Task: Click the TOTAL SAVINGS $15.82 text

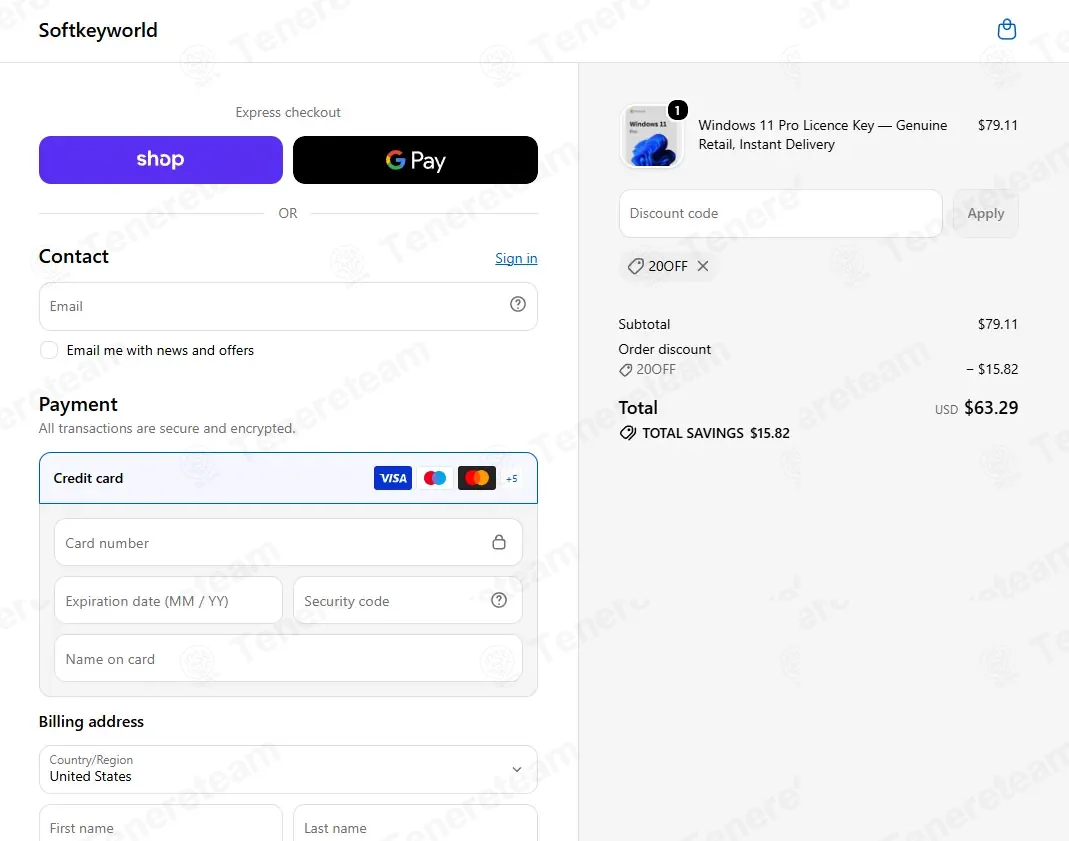Action: (716, 433)
